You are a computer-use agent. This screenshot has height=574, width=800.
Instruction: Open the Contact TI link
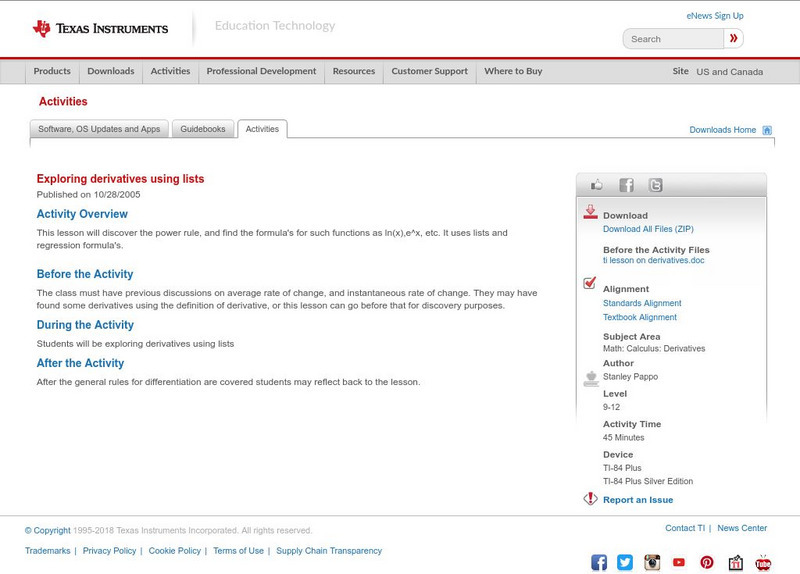[x=685, y=528]
